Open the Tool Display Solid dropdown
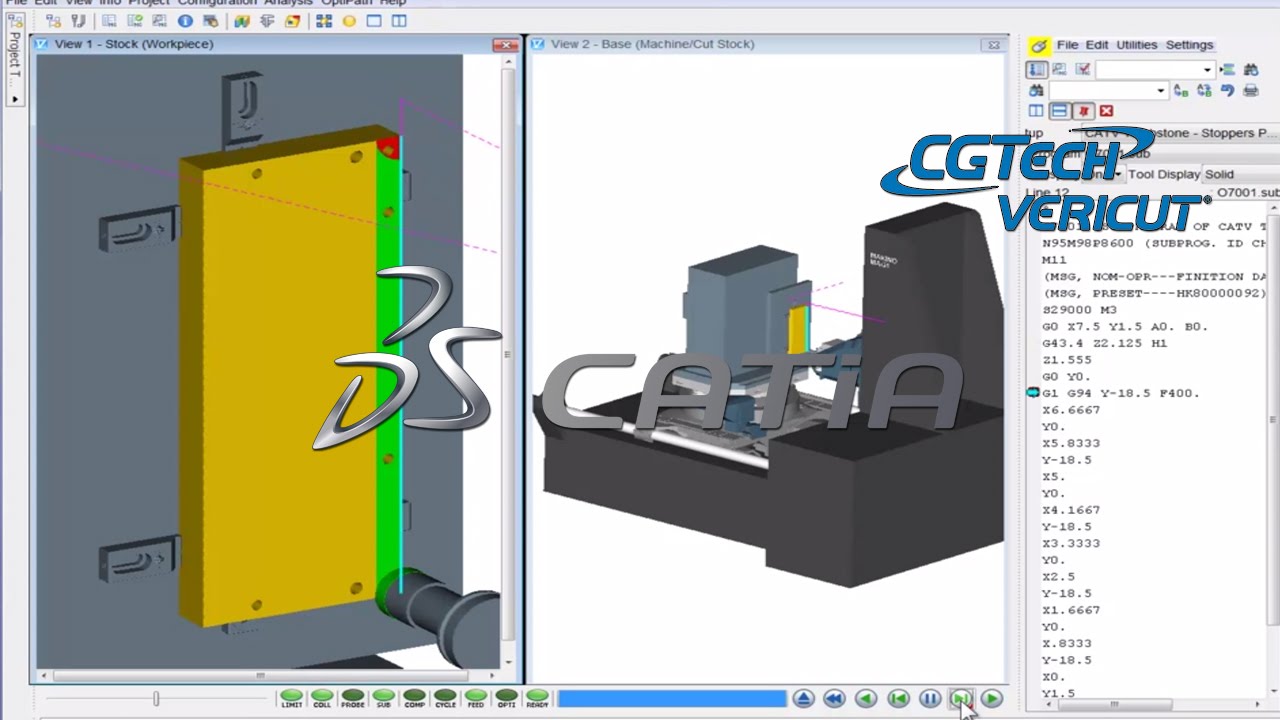This screenshot has width=1280, height=720. (1241, 174)
